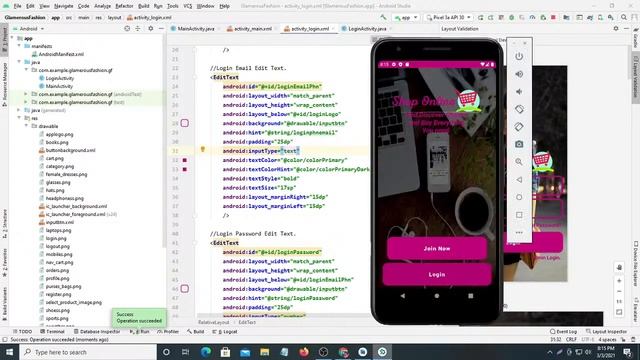This screenshot has height=360, width=640.
Task: Open Windows Task View
Action: [x=185, y=352]
